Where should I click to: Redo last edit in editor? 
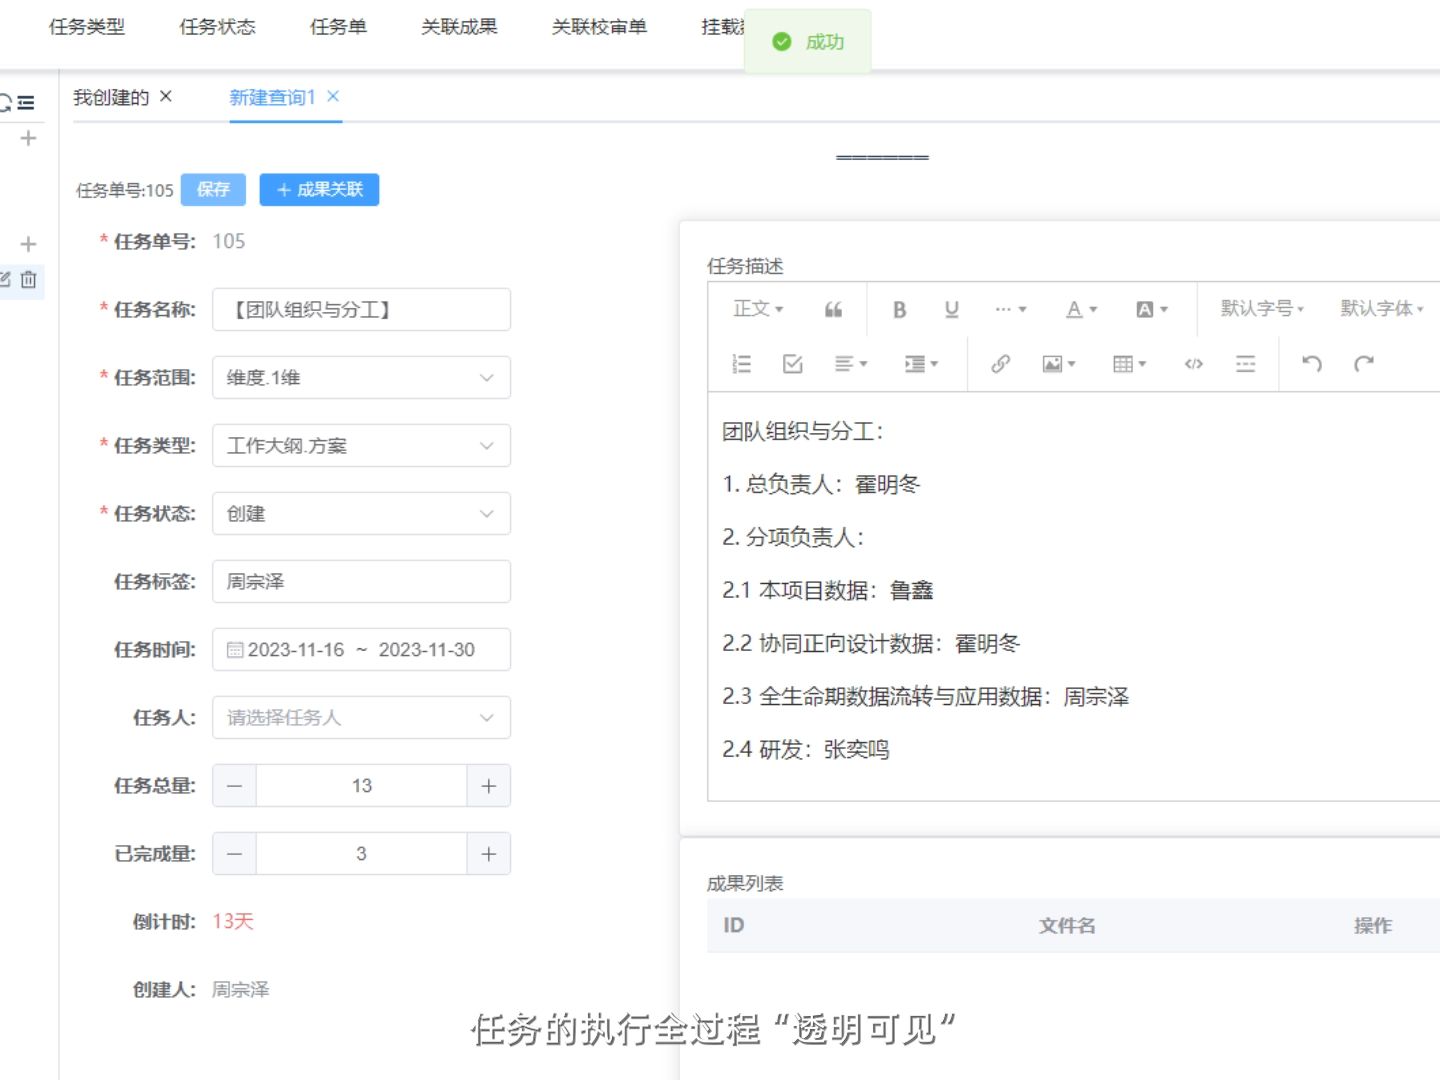[1364, 364]
